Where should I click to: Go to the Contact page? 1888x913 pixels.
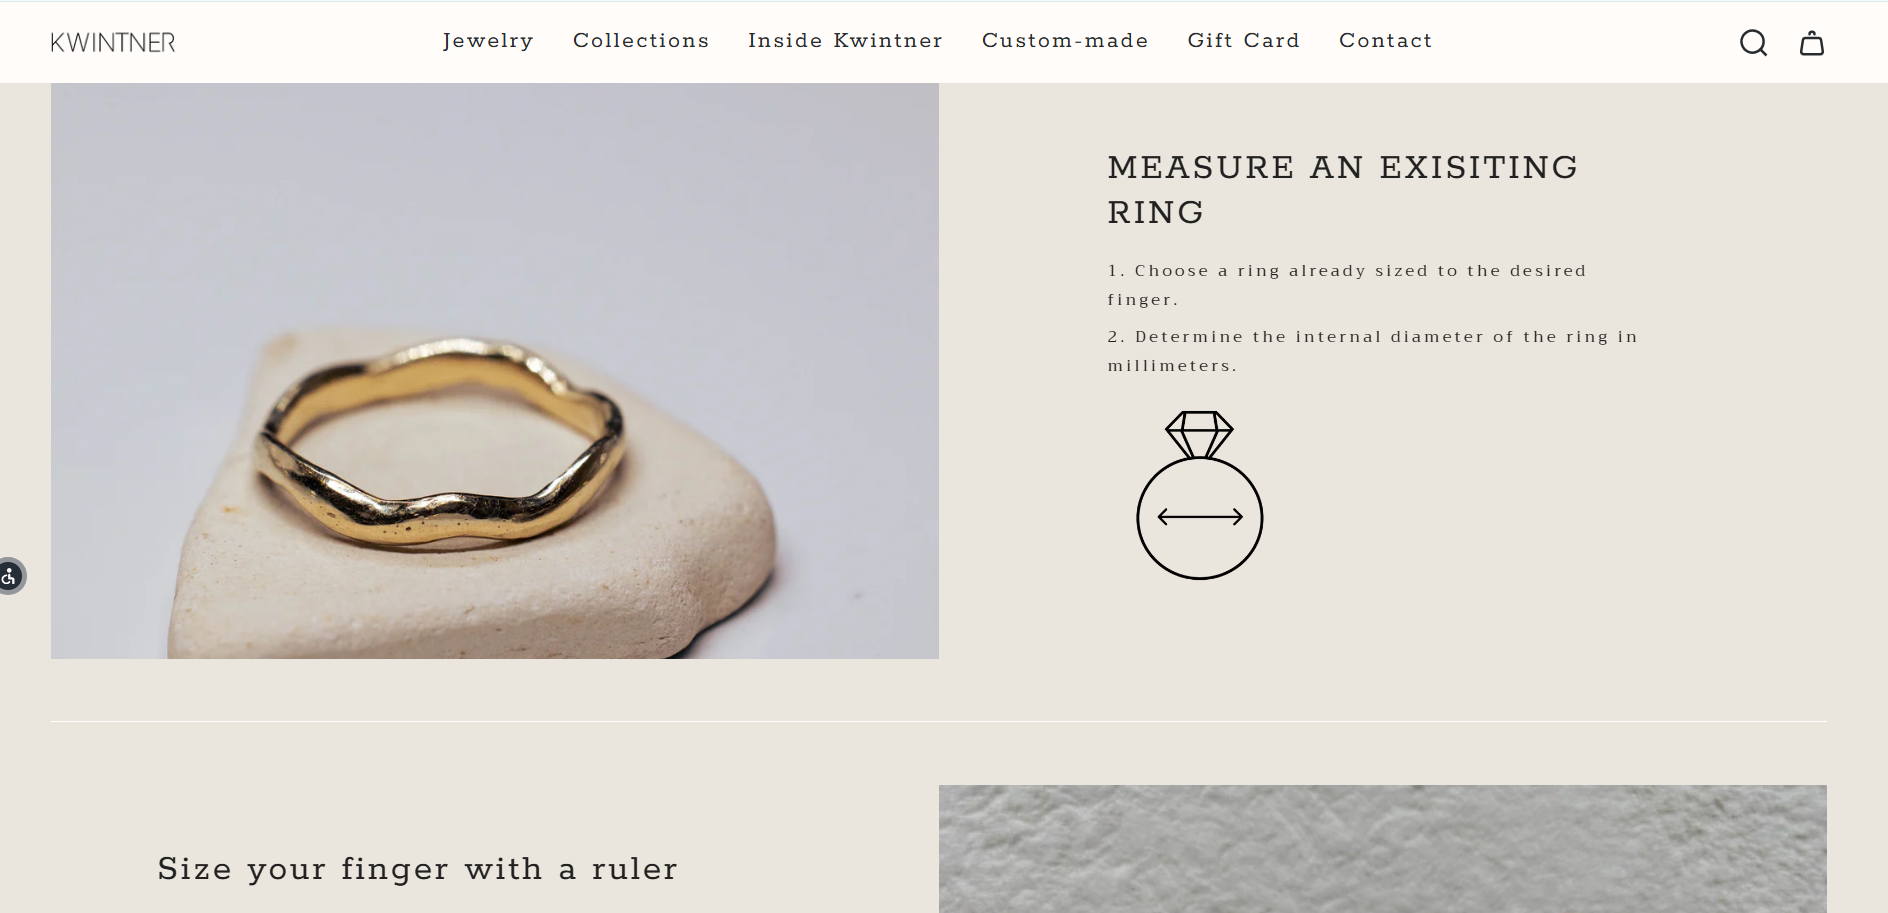1386,40
